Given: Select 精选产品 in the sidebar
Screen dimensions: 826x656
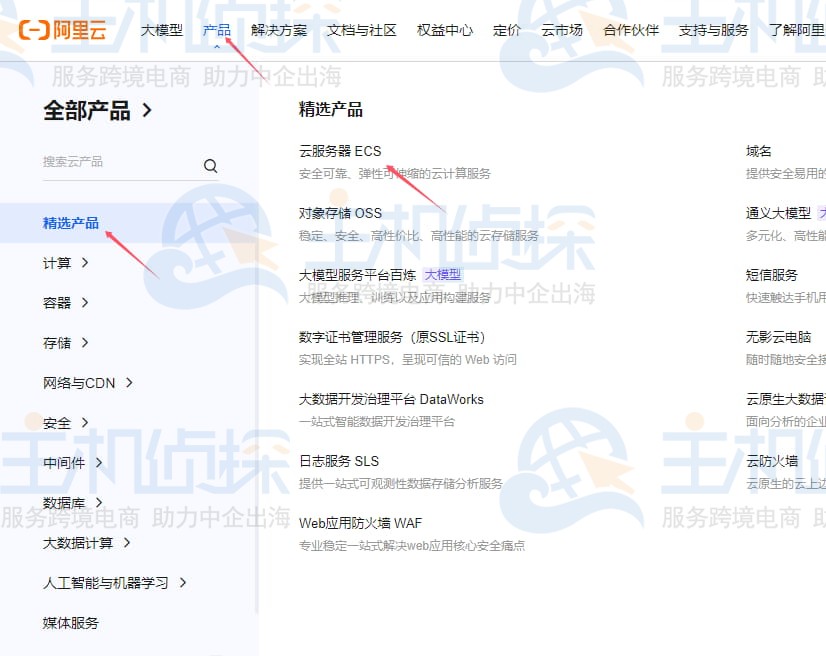Looking at the screenshot, I should [71, 223].
